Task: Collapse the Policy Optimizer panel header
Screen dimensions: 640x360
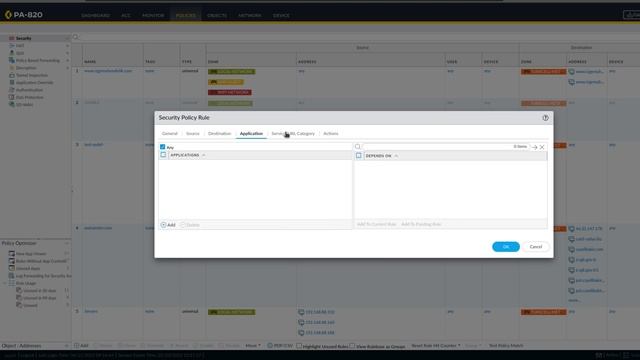Action: (67, 243)
